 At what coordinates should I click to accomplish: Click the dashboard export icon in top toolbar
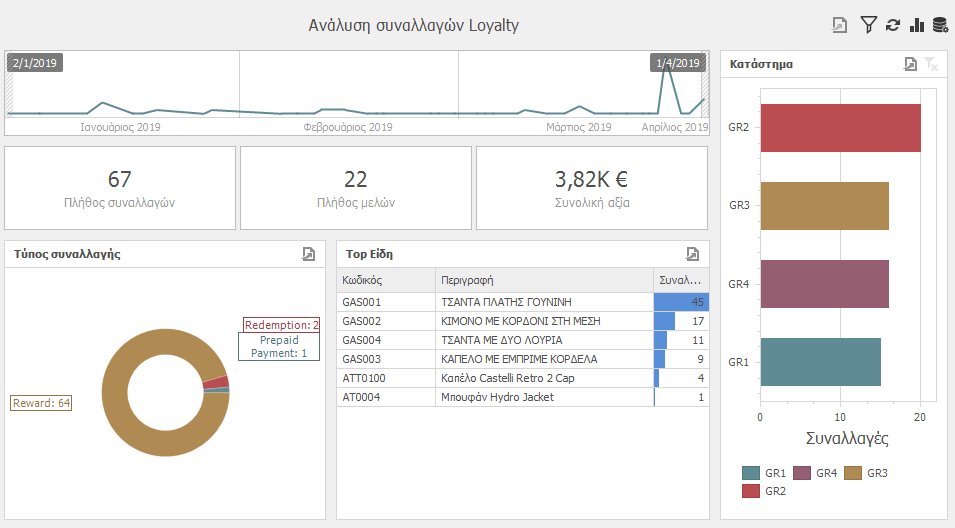[839, 25]
